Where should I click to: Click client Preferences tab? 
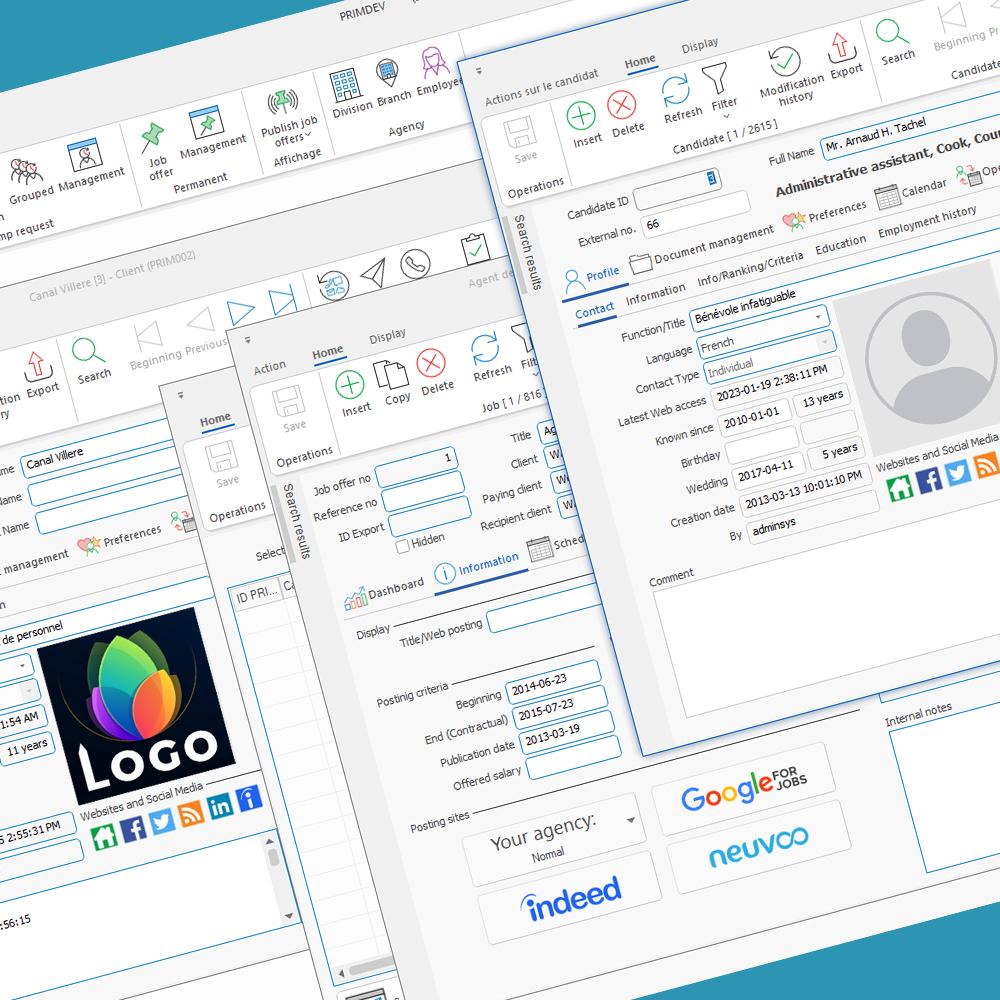[121, 541]
